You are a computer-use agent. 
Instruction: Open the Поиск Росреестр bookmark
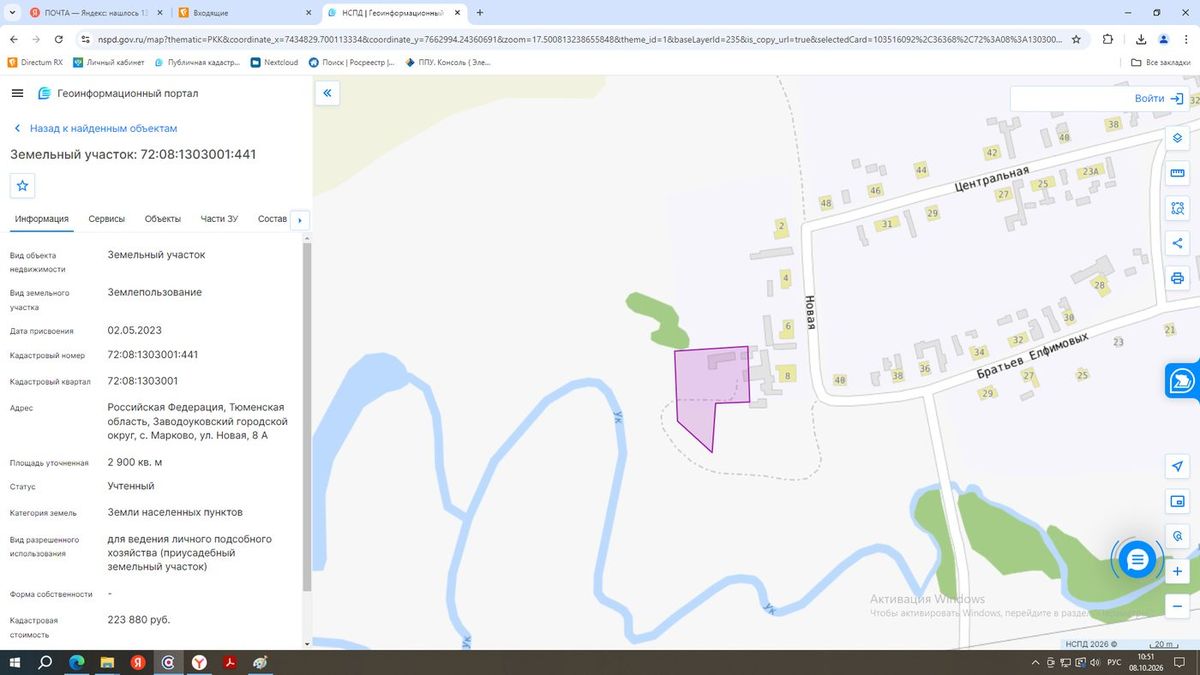(352, 62)
